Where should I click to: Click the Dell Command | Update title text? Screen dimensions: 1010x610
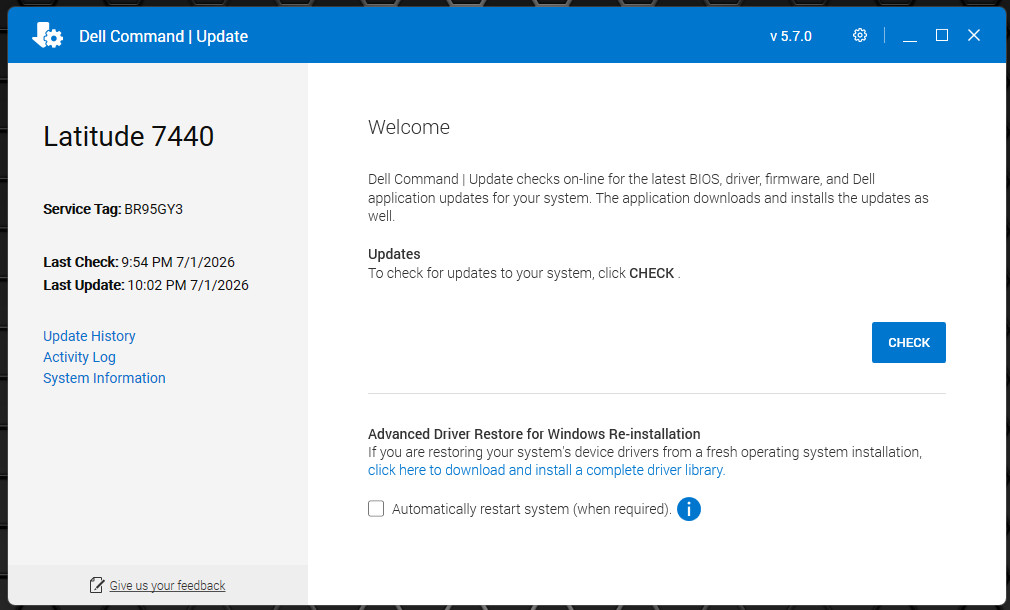click(164, 36)
